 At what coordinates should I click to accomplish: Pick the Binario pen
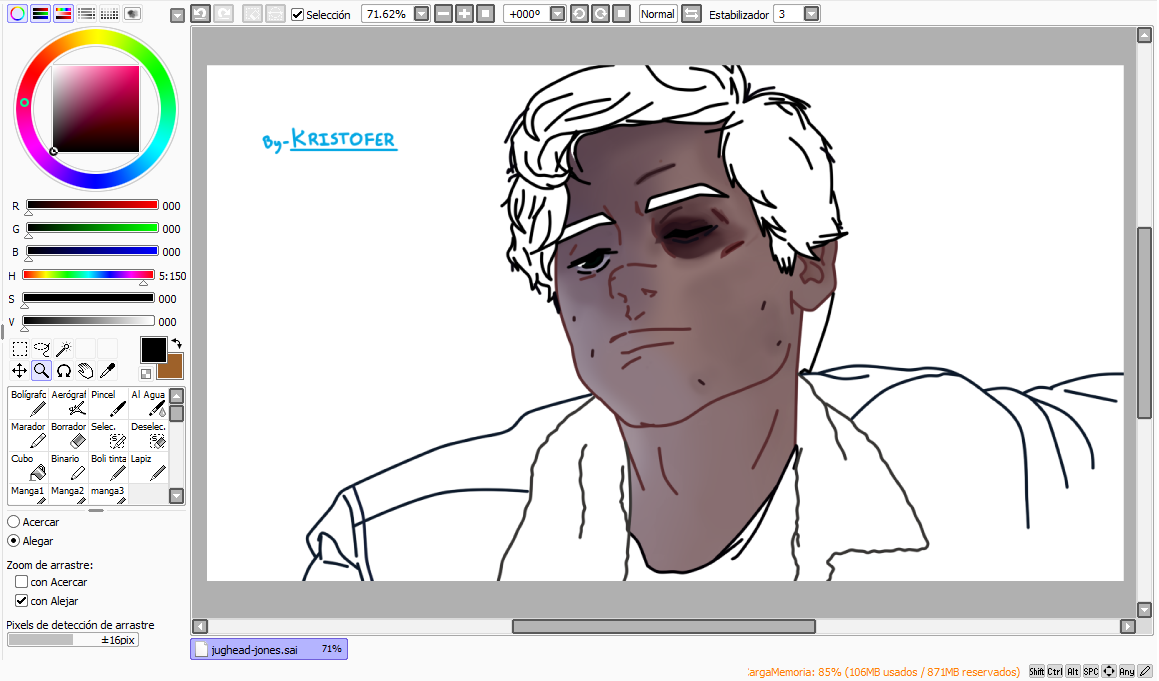[68, 467]
